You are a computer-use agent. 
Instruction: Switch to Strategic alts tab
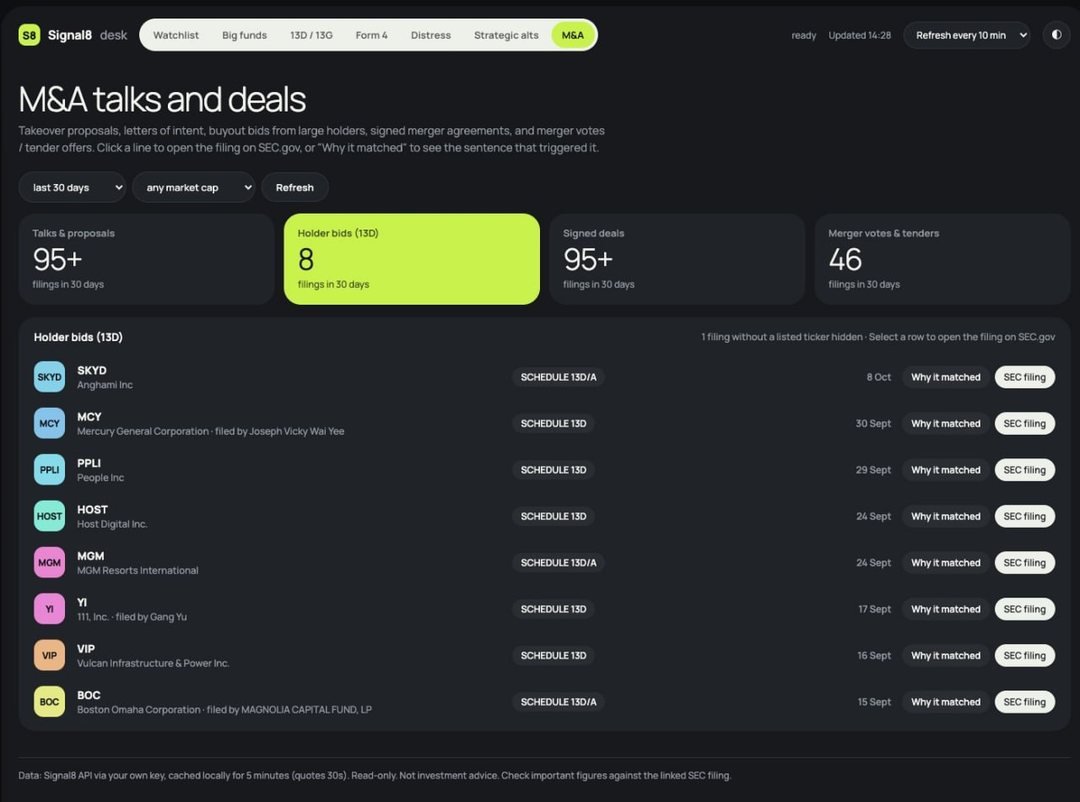click(x=506, y=35)
